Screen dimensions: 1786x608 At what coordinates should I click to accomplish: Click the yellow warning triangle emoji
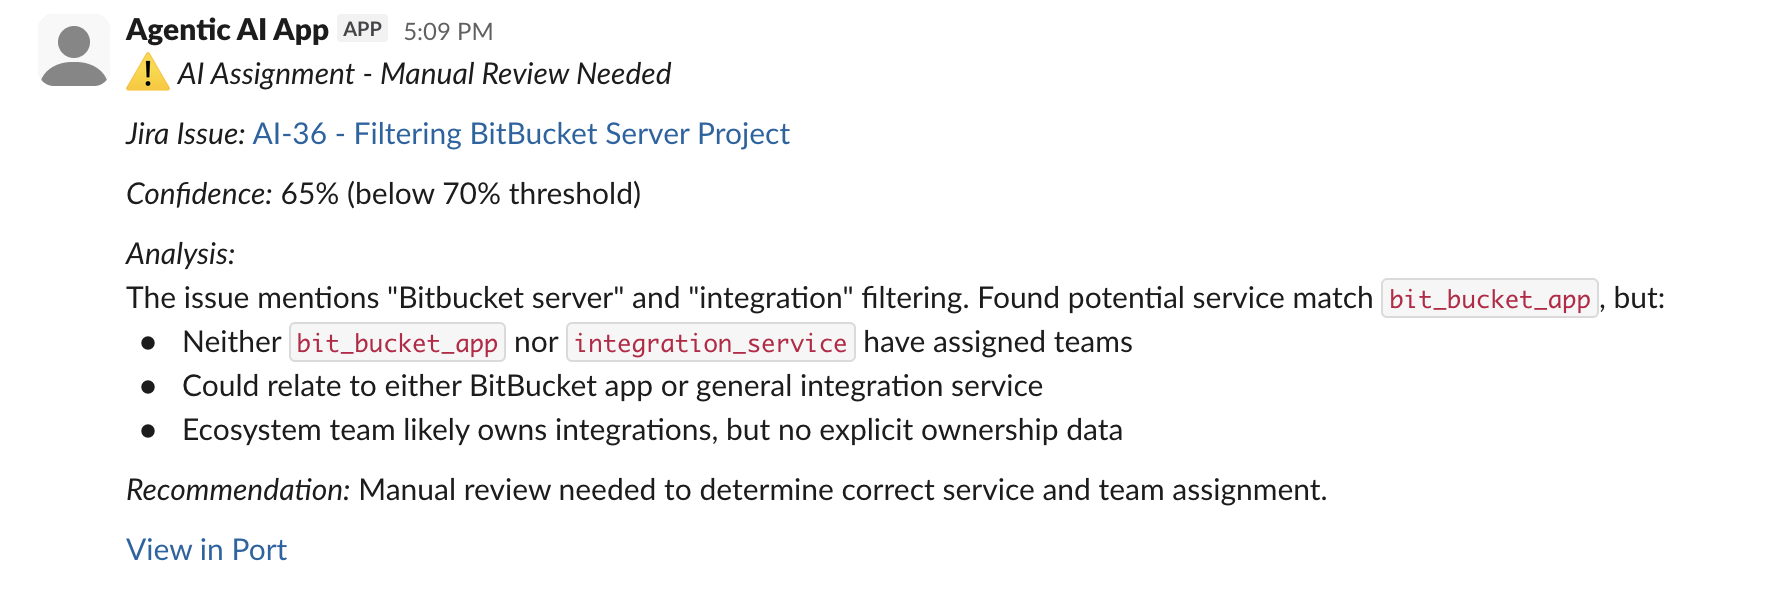coord(147,73)
